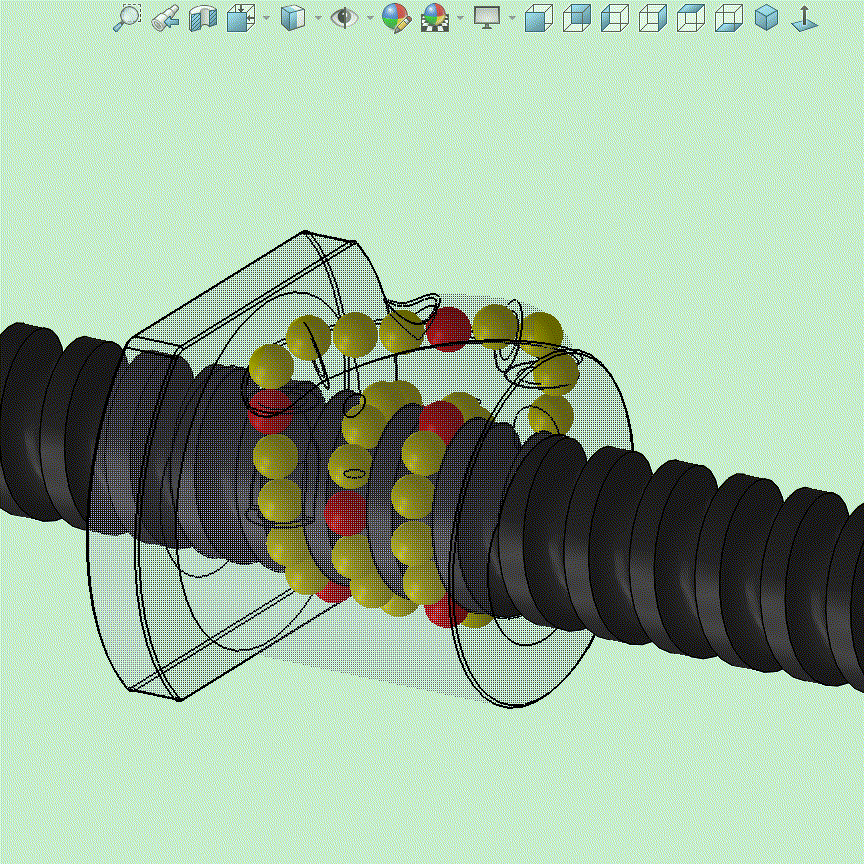
Task: Toggle the Section View tool
Action: coord(203,17)
